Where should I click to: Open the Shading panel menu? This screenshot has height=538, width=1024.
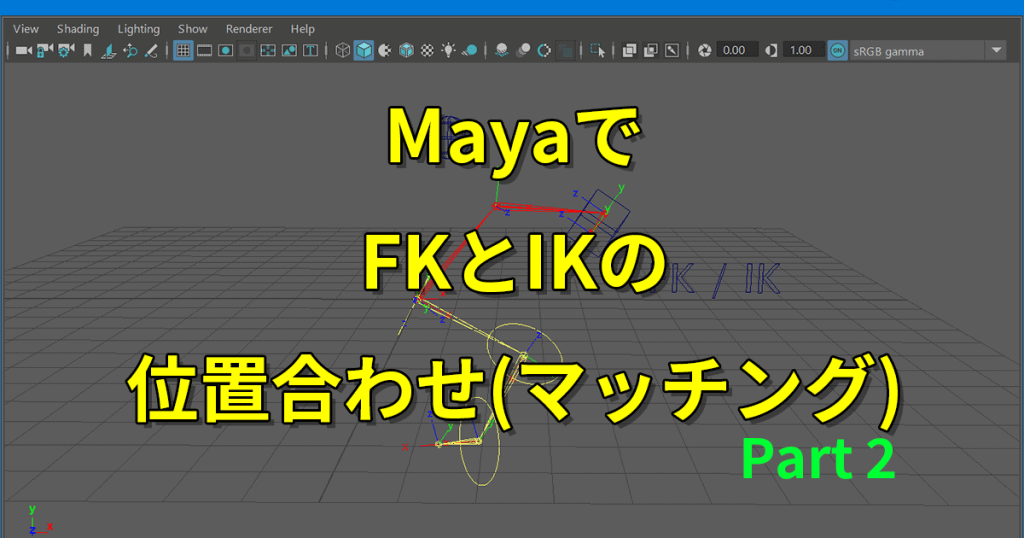(x=78, y=29)
